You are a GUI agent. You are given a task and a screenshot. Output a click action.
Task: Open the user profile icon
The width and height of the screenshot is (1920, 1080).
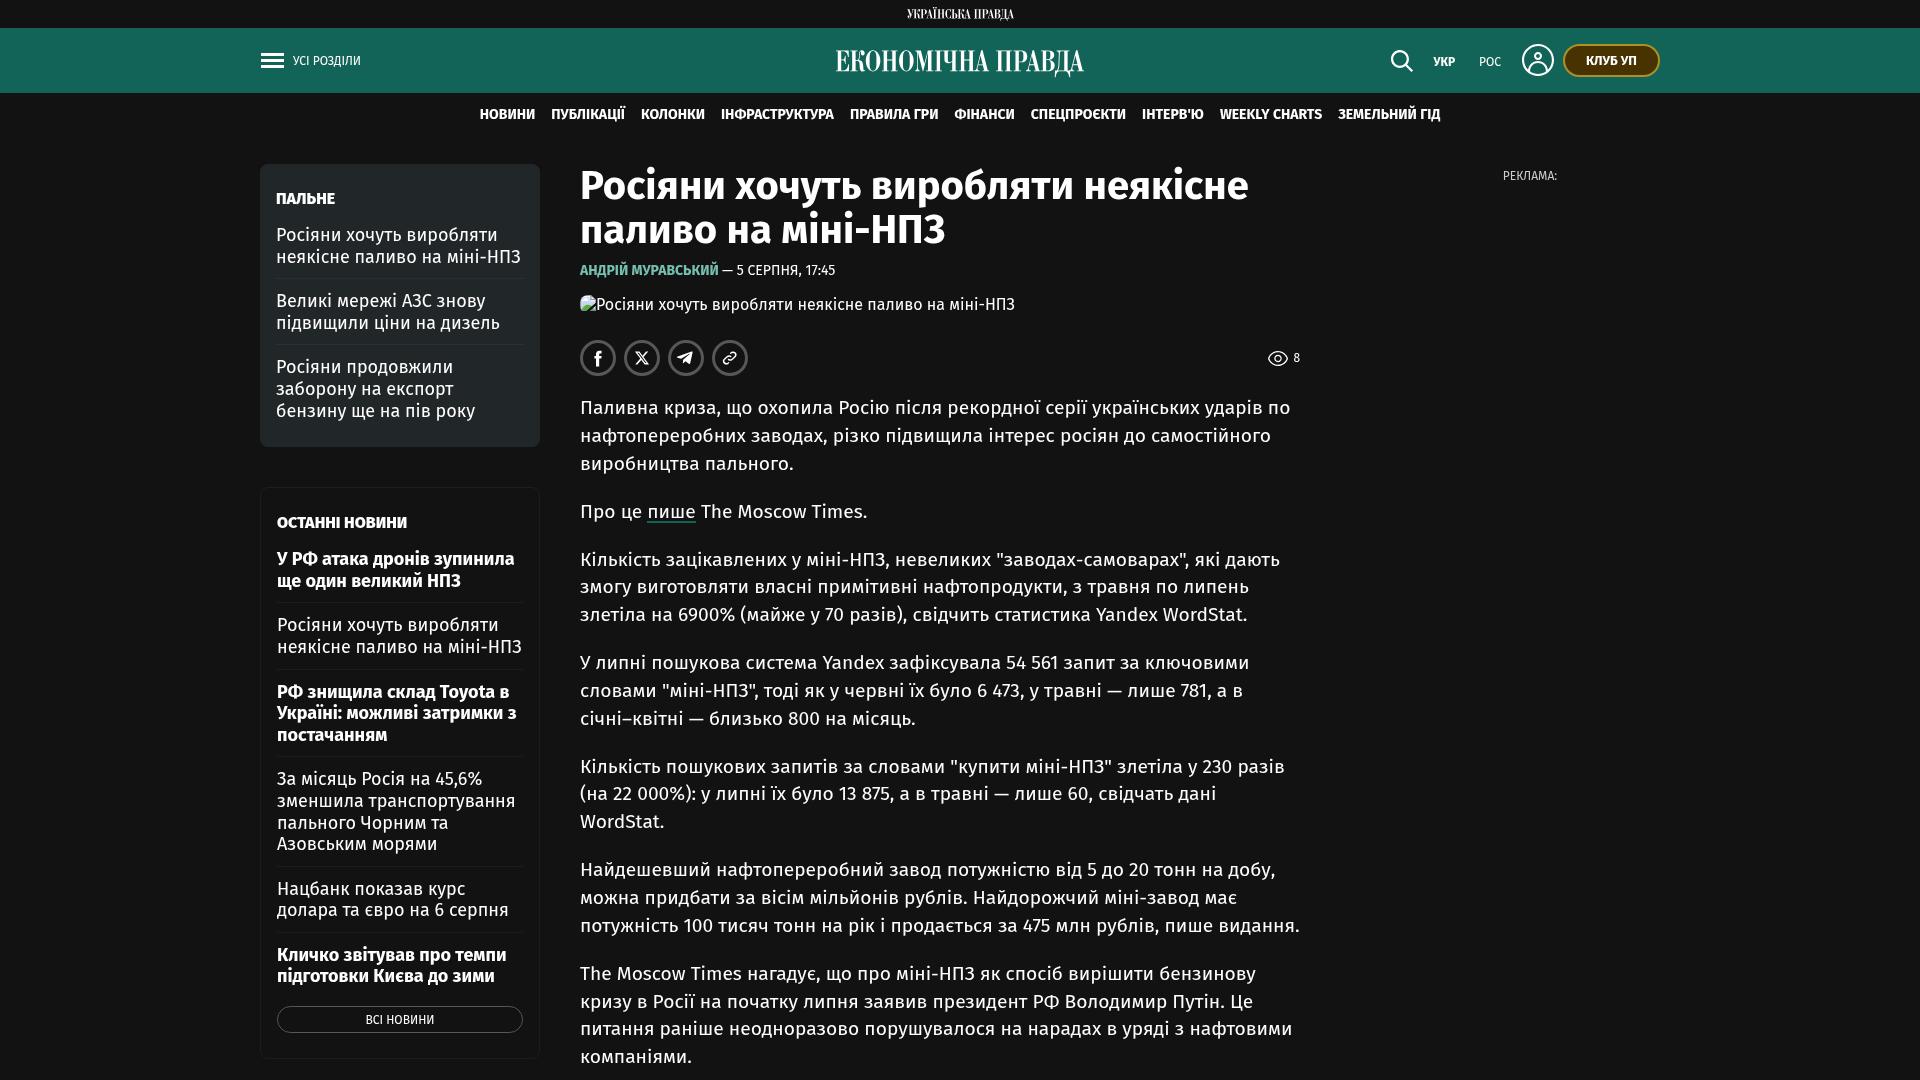pyautogui.click(x=1537, y=60)
